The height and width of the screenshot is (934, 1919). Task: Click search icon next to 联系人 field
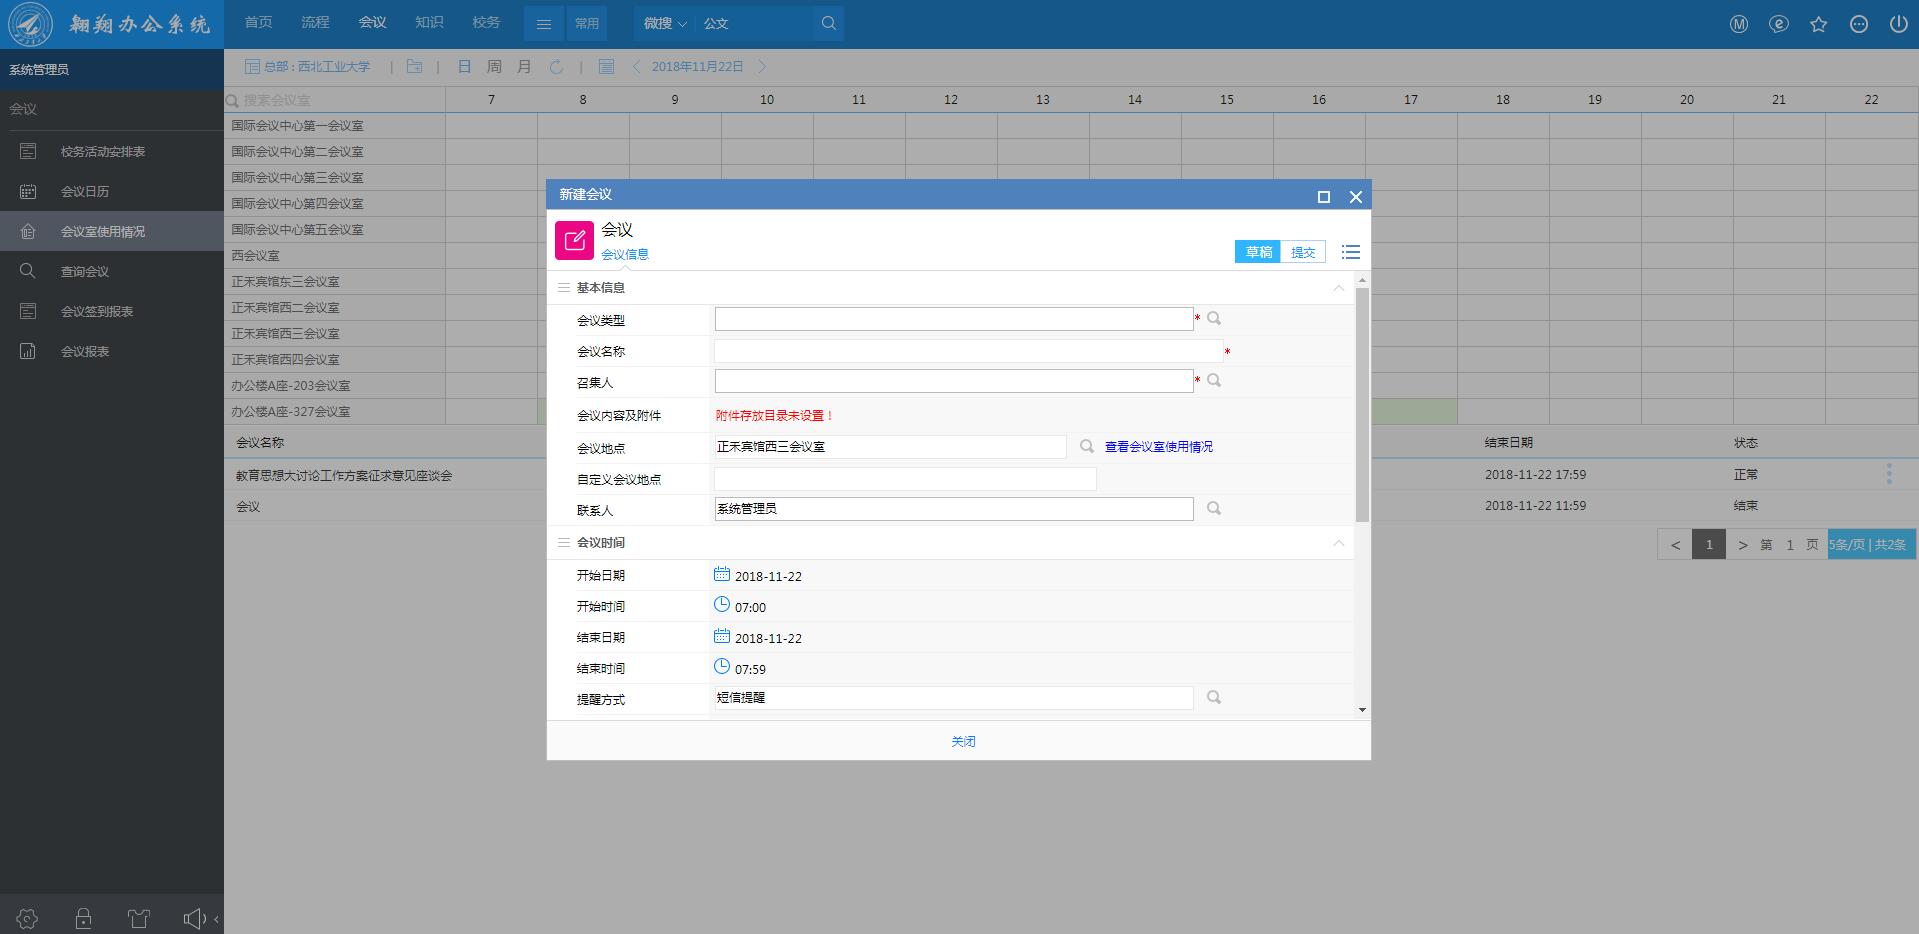pyautogui.click(x=1214, y=509)
